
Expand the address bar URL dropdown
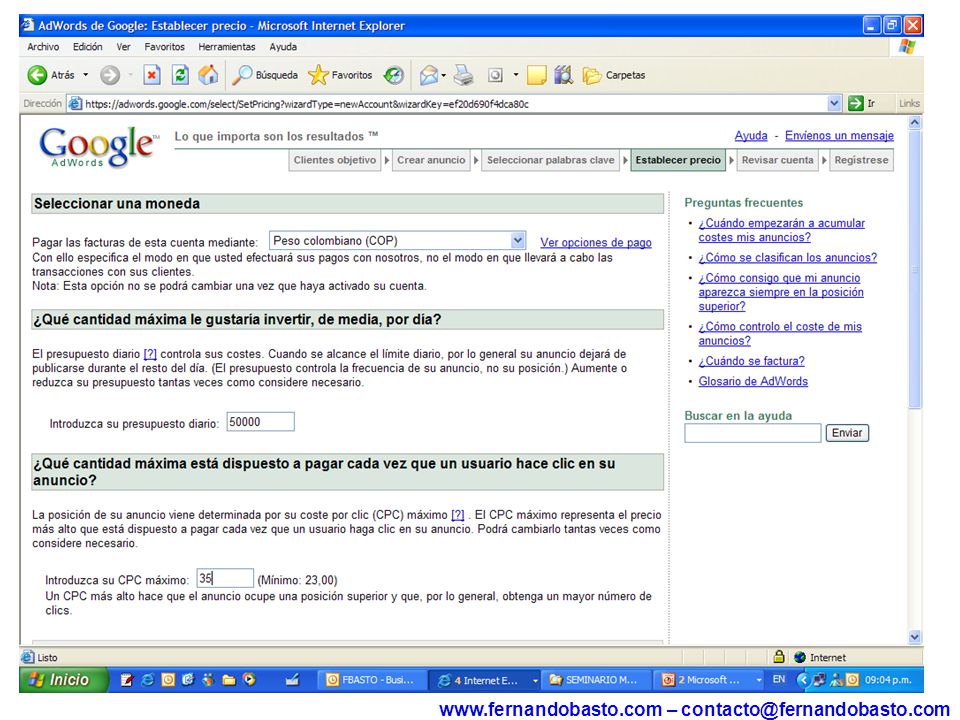coord(834,103)
